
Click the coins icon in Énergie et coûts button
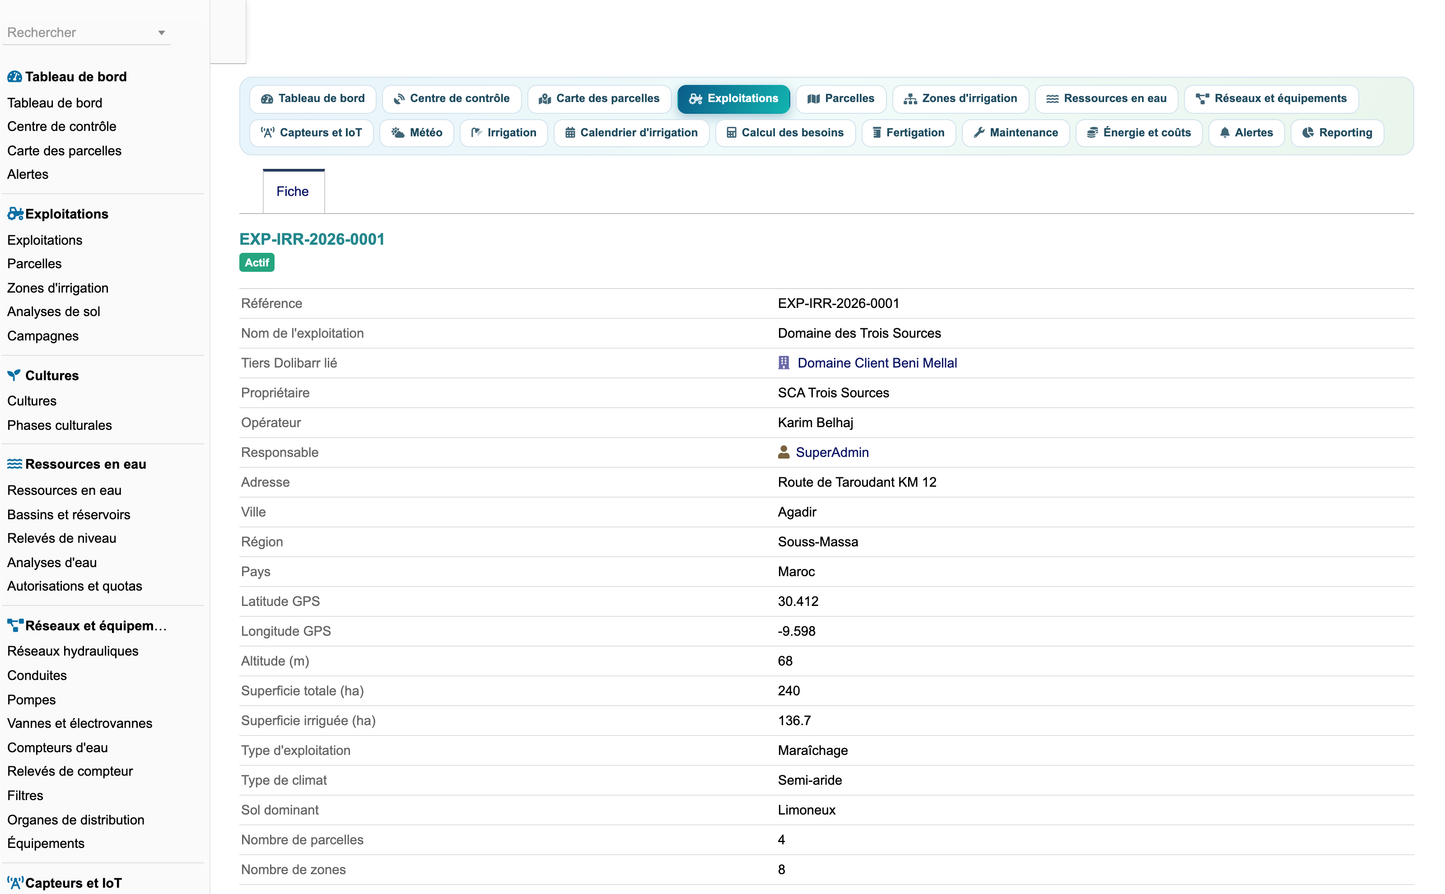1093,133
